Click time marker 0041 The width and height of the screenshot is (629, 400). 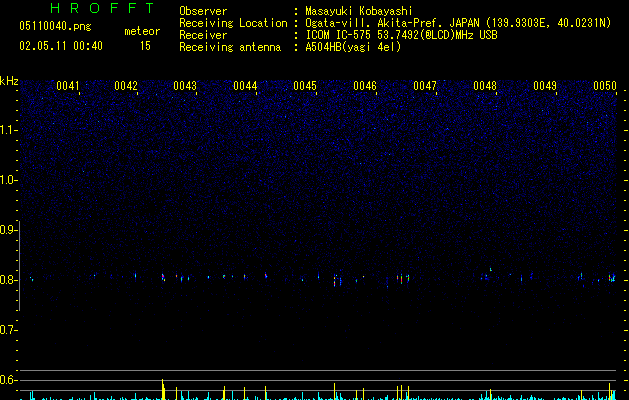click(x=68, y=86)
